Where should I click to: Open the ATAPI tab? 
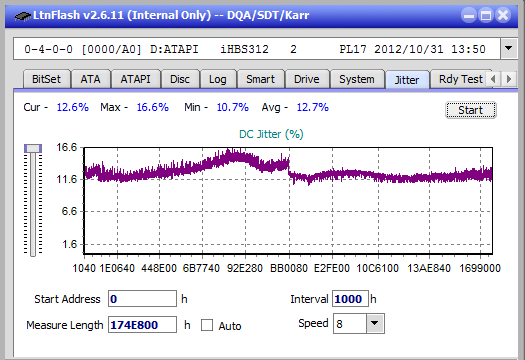point(136,79)
